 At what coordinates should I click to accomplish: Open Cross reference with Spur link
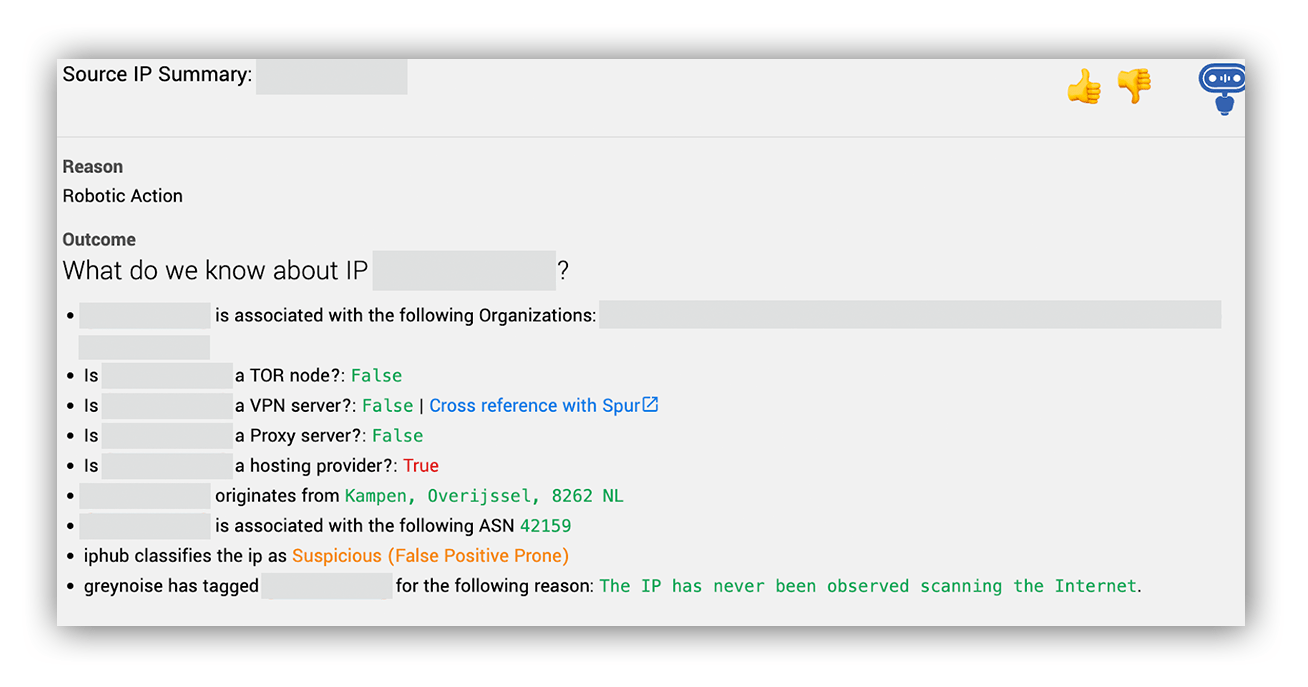pyautogui.click(x=535, y=405)
